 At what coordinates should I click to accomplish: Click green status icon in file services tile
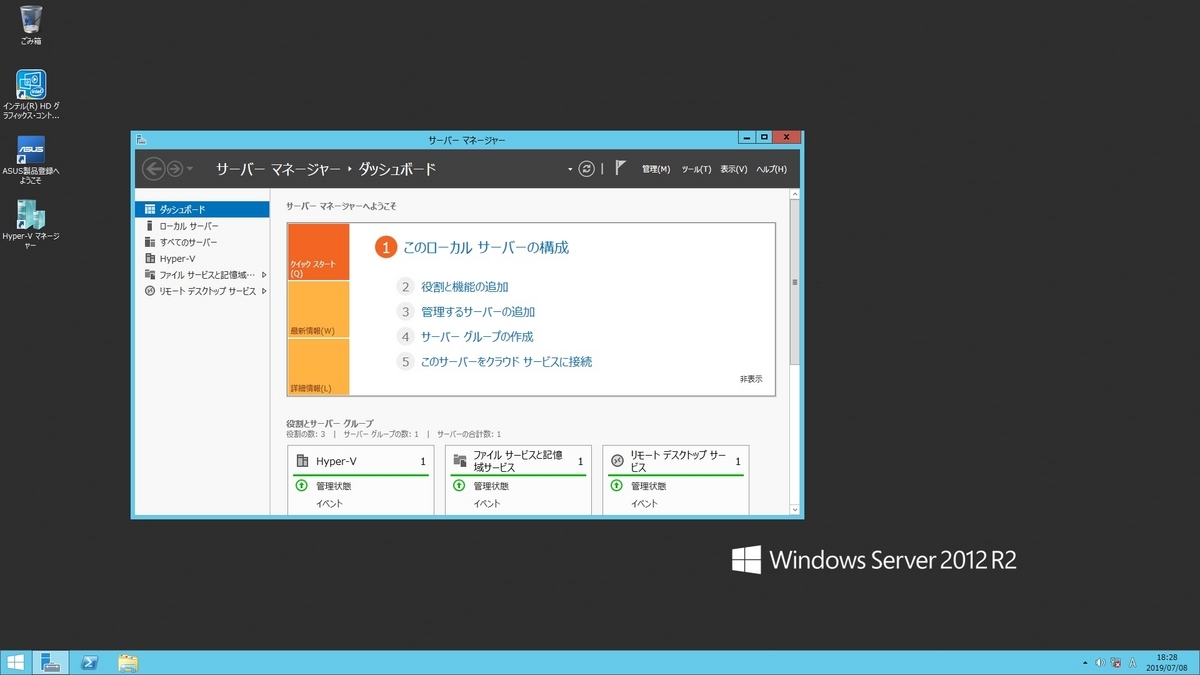coord(459,486)
